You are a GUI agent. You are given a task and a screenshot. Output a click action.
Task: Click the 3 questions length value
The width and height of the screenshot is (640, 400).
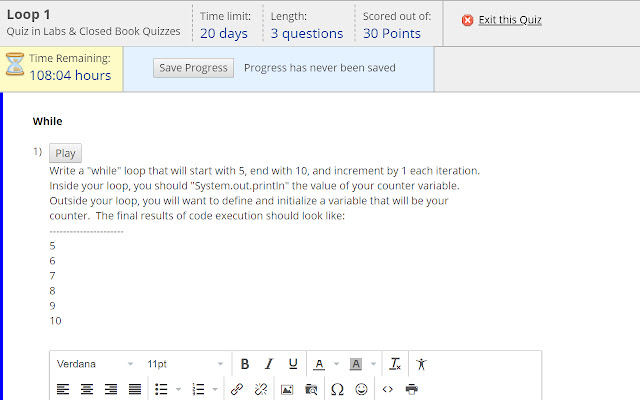point(307,33)
